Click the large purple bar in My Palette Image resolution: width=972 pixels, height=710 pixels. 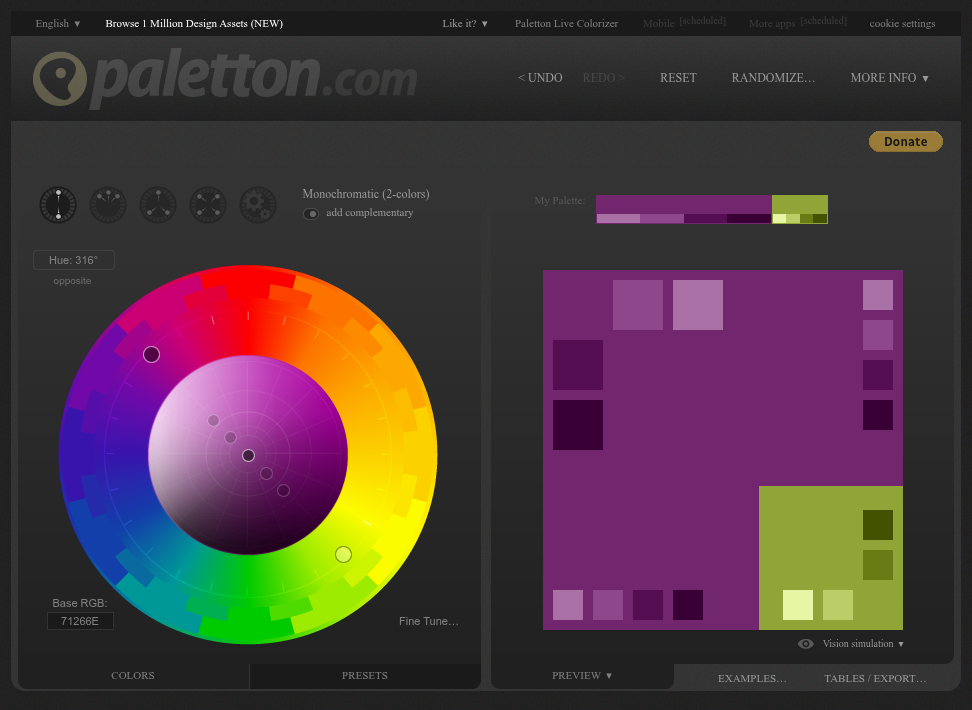(x=684, y=204)
